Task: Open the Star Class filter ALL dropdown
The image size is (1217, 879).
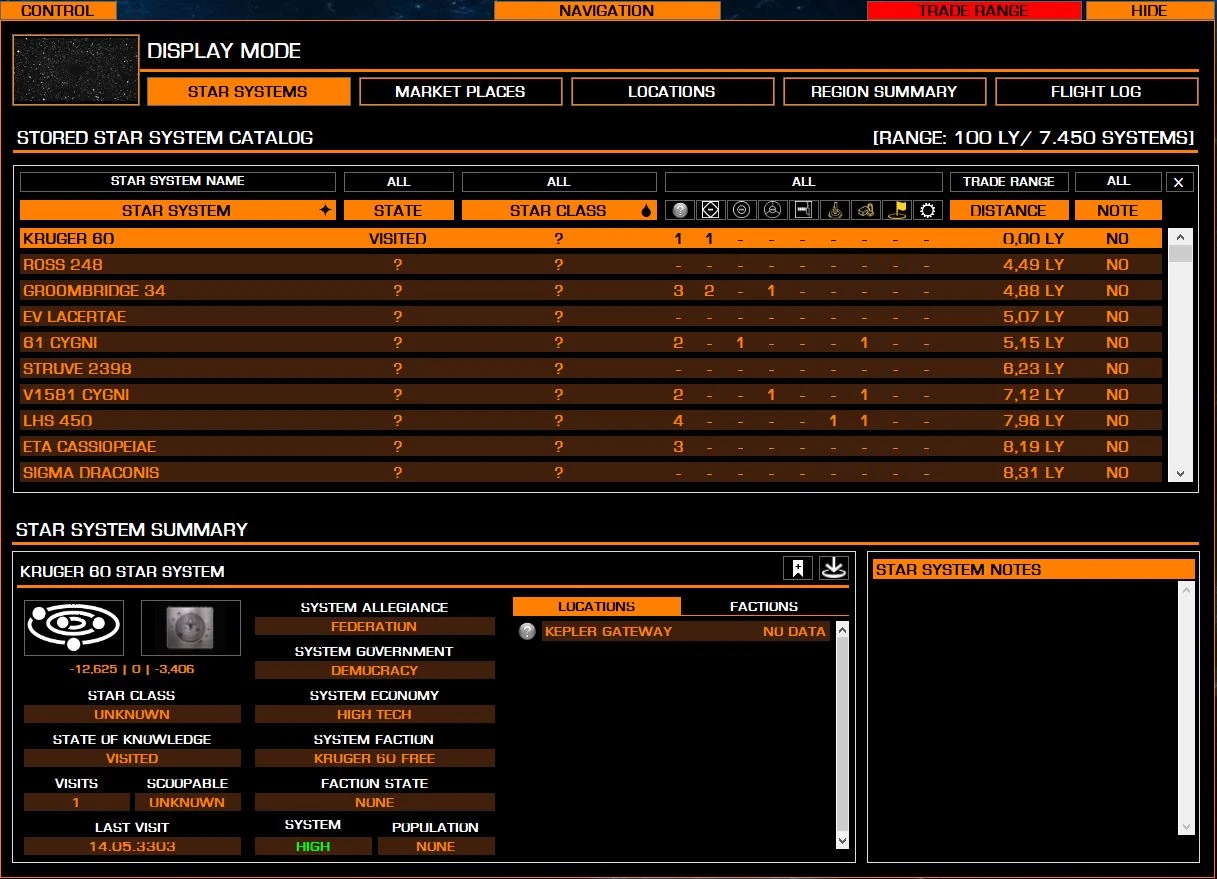Action: [559, 182]
